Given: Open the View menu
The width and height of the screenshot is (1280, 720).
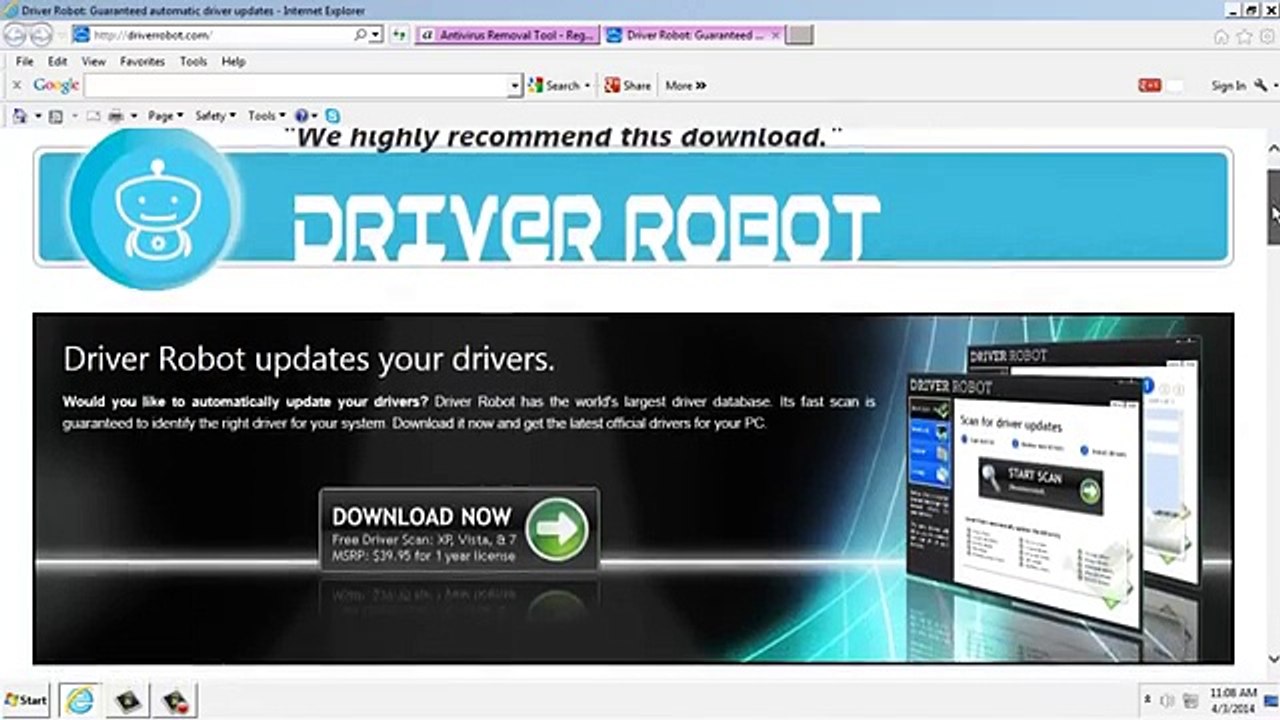Looking at the screenshot, I should [x=94, y=61].
